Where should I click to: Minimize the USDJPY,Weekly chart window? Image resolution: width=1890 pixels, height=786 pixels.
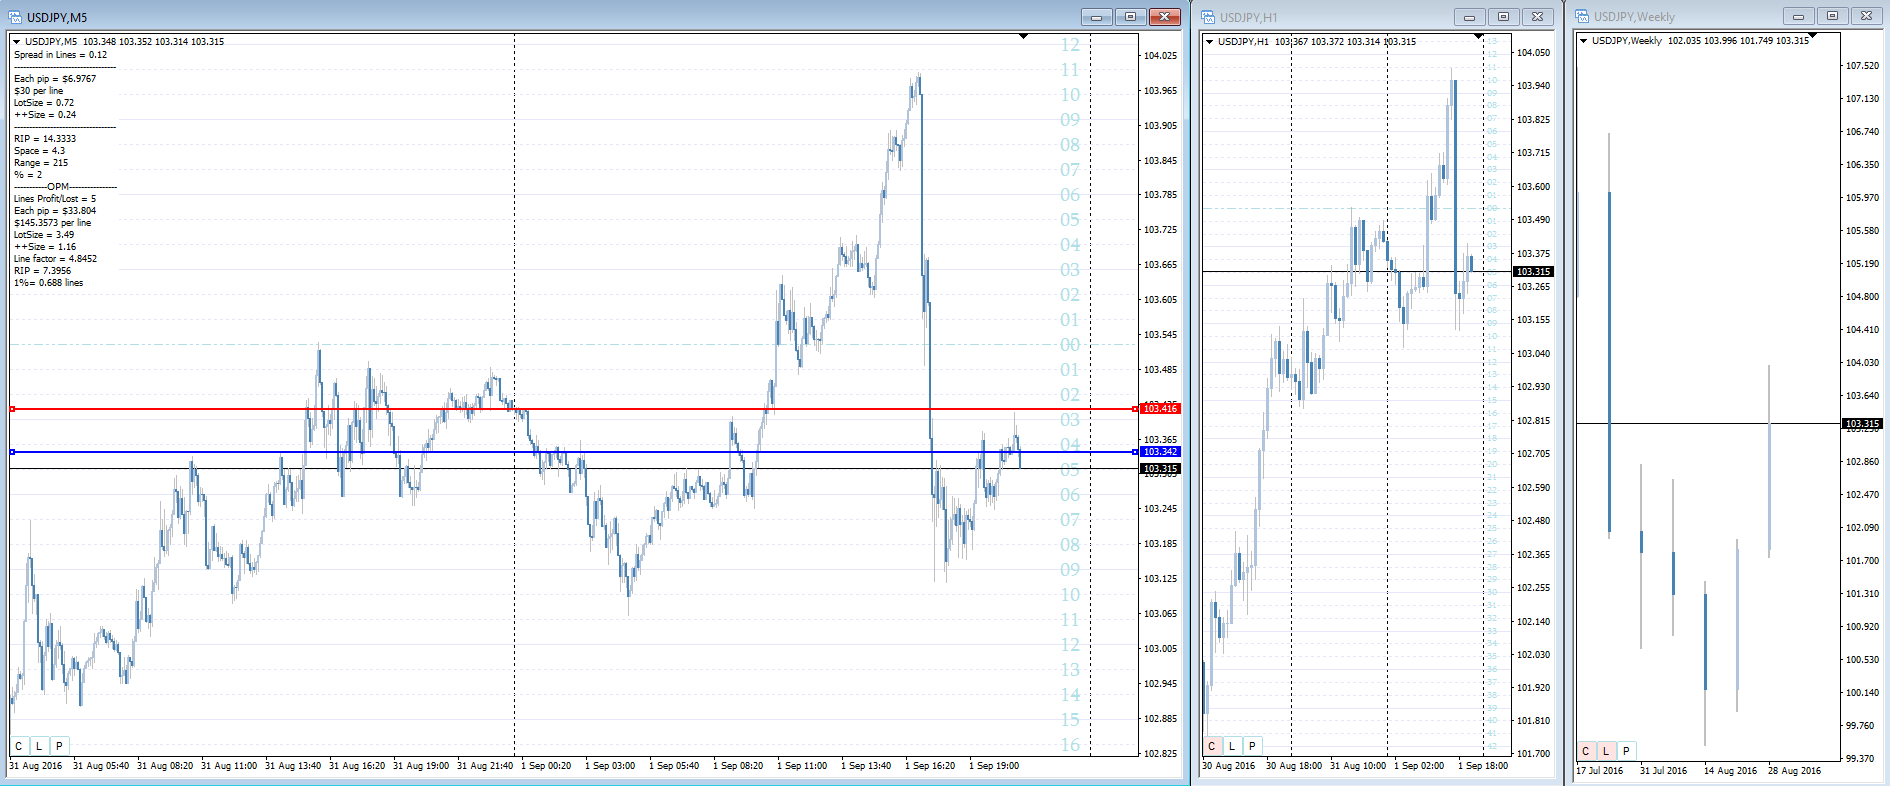tap(1798, 17)
